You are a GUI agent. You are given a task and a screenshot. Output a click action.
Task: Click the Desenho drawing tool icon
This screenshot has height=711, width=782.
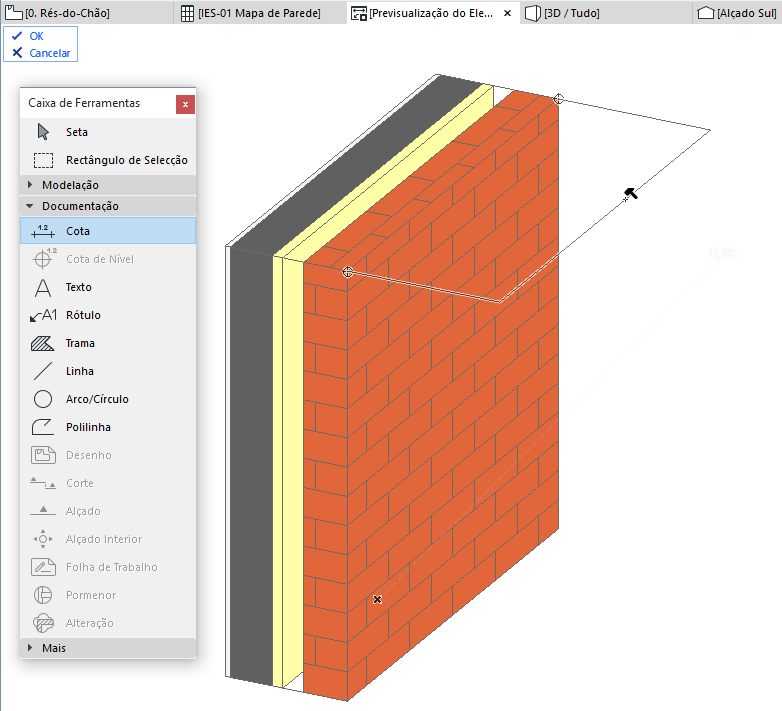tap(43, 455)
